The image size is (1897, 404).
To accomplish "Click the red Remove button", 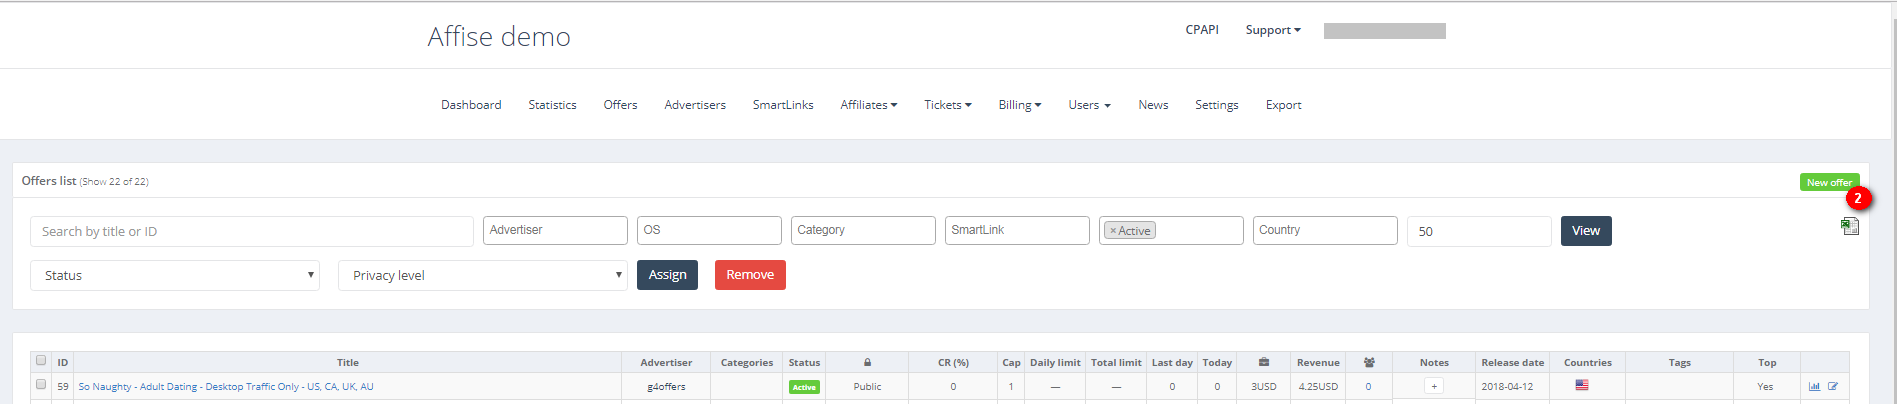I will (x=750, y=275).
